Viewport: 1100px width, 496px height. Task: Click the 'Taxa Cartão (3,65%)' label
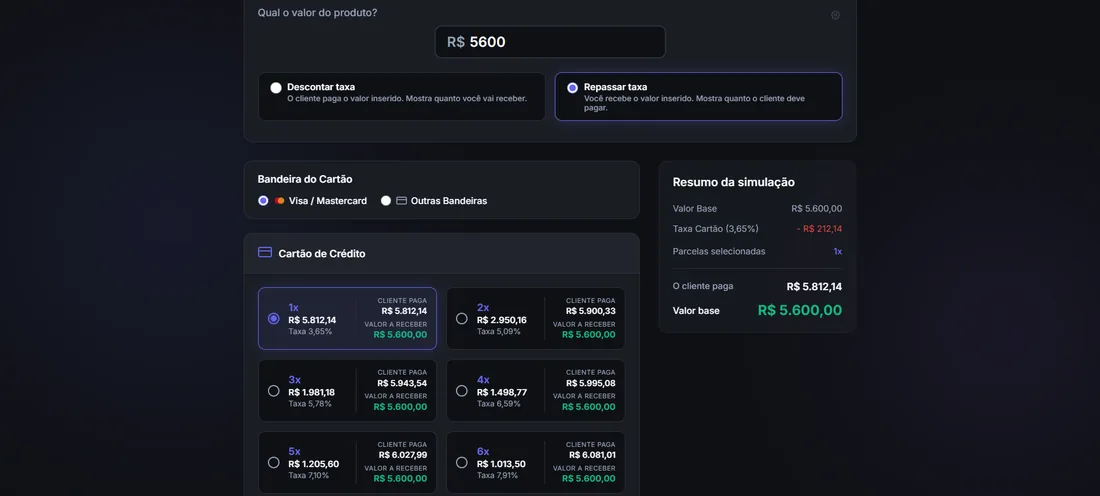[x=716, y=229]
